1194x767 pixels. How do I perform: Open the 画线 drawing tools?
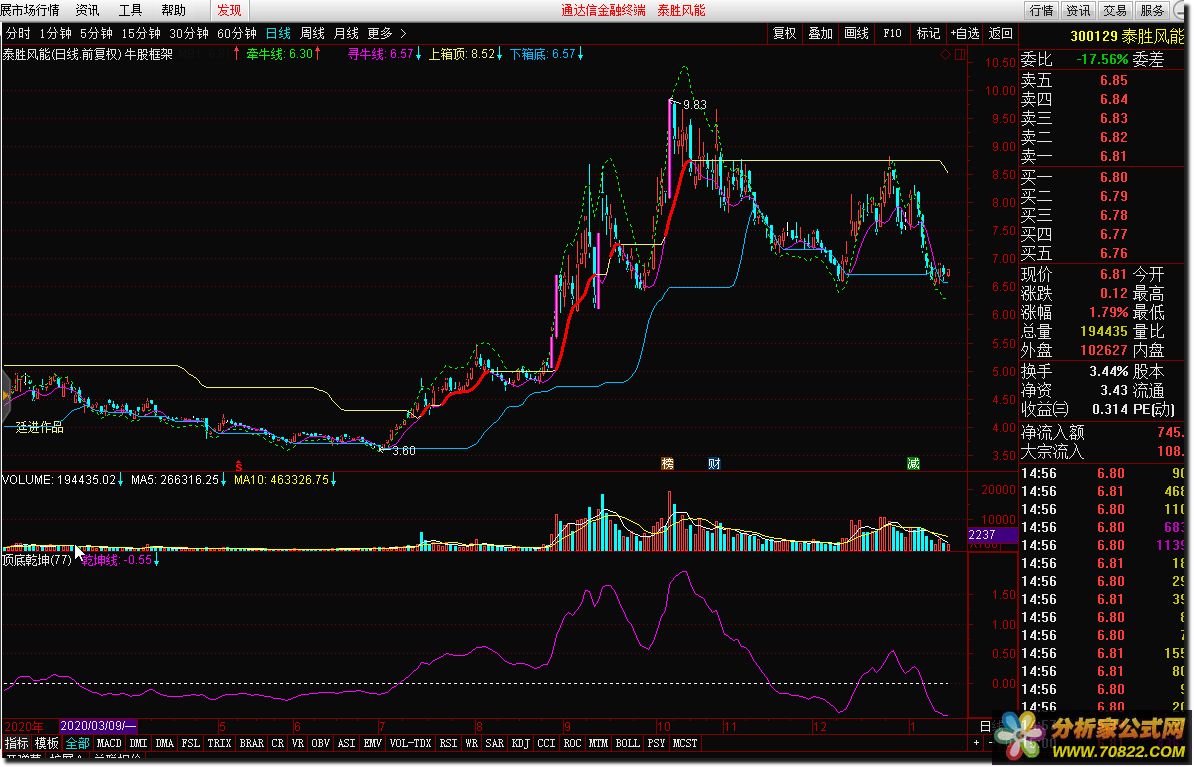click(856, 34)
